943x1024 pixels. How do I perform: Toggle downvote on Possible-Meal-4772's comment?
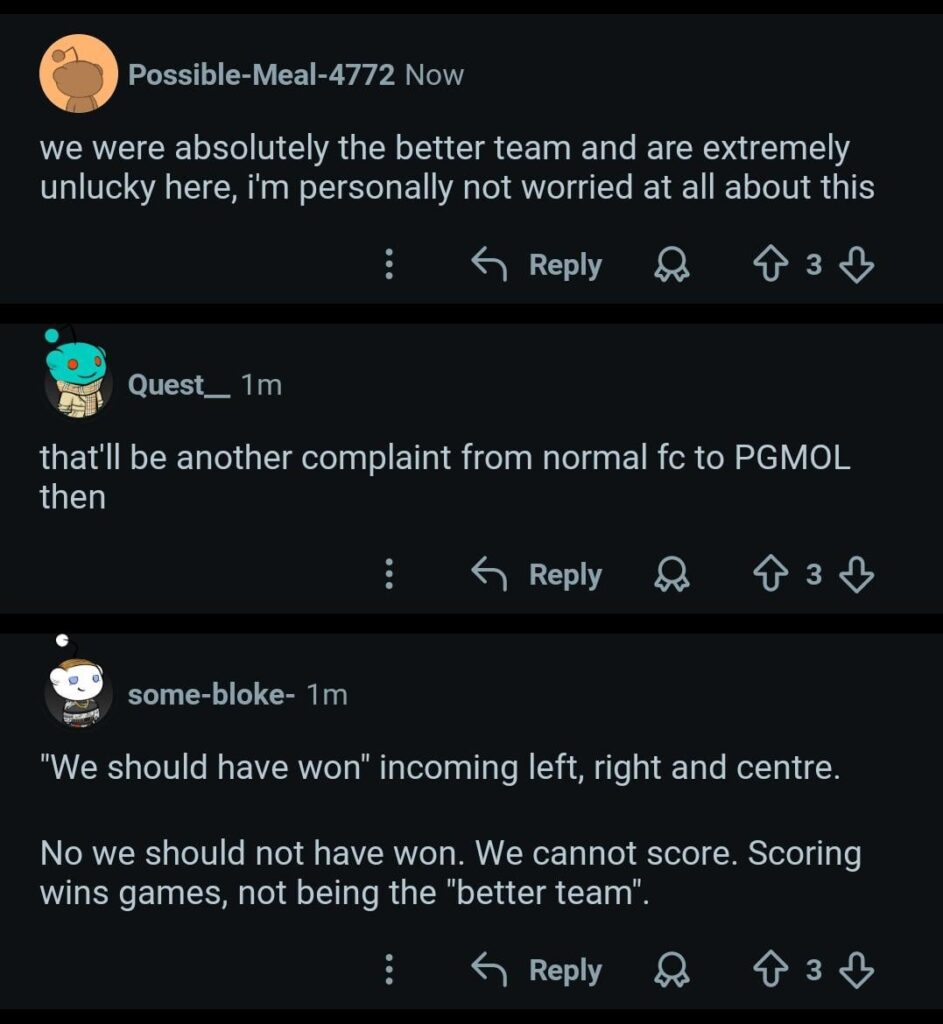(855, 264)
